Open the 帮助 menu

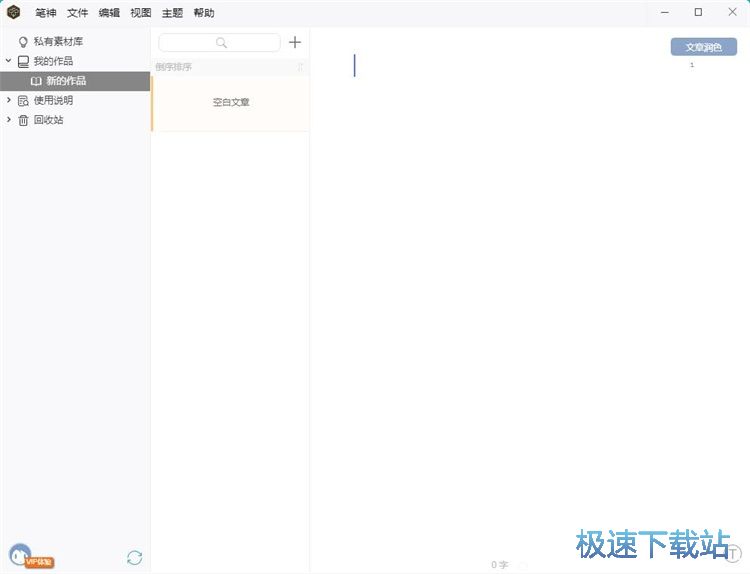204,13
